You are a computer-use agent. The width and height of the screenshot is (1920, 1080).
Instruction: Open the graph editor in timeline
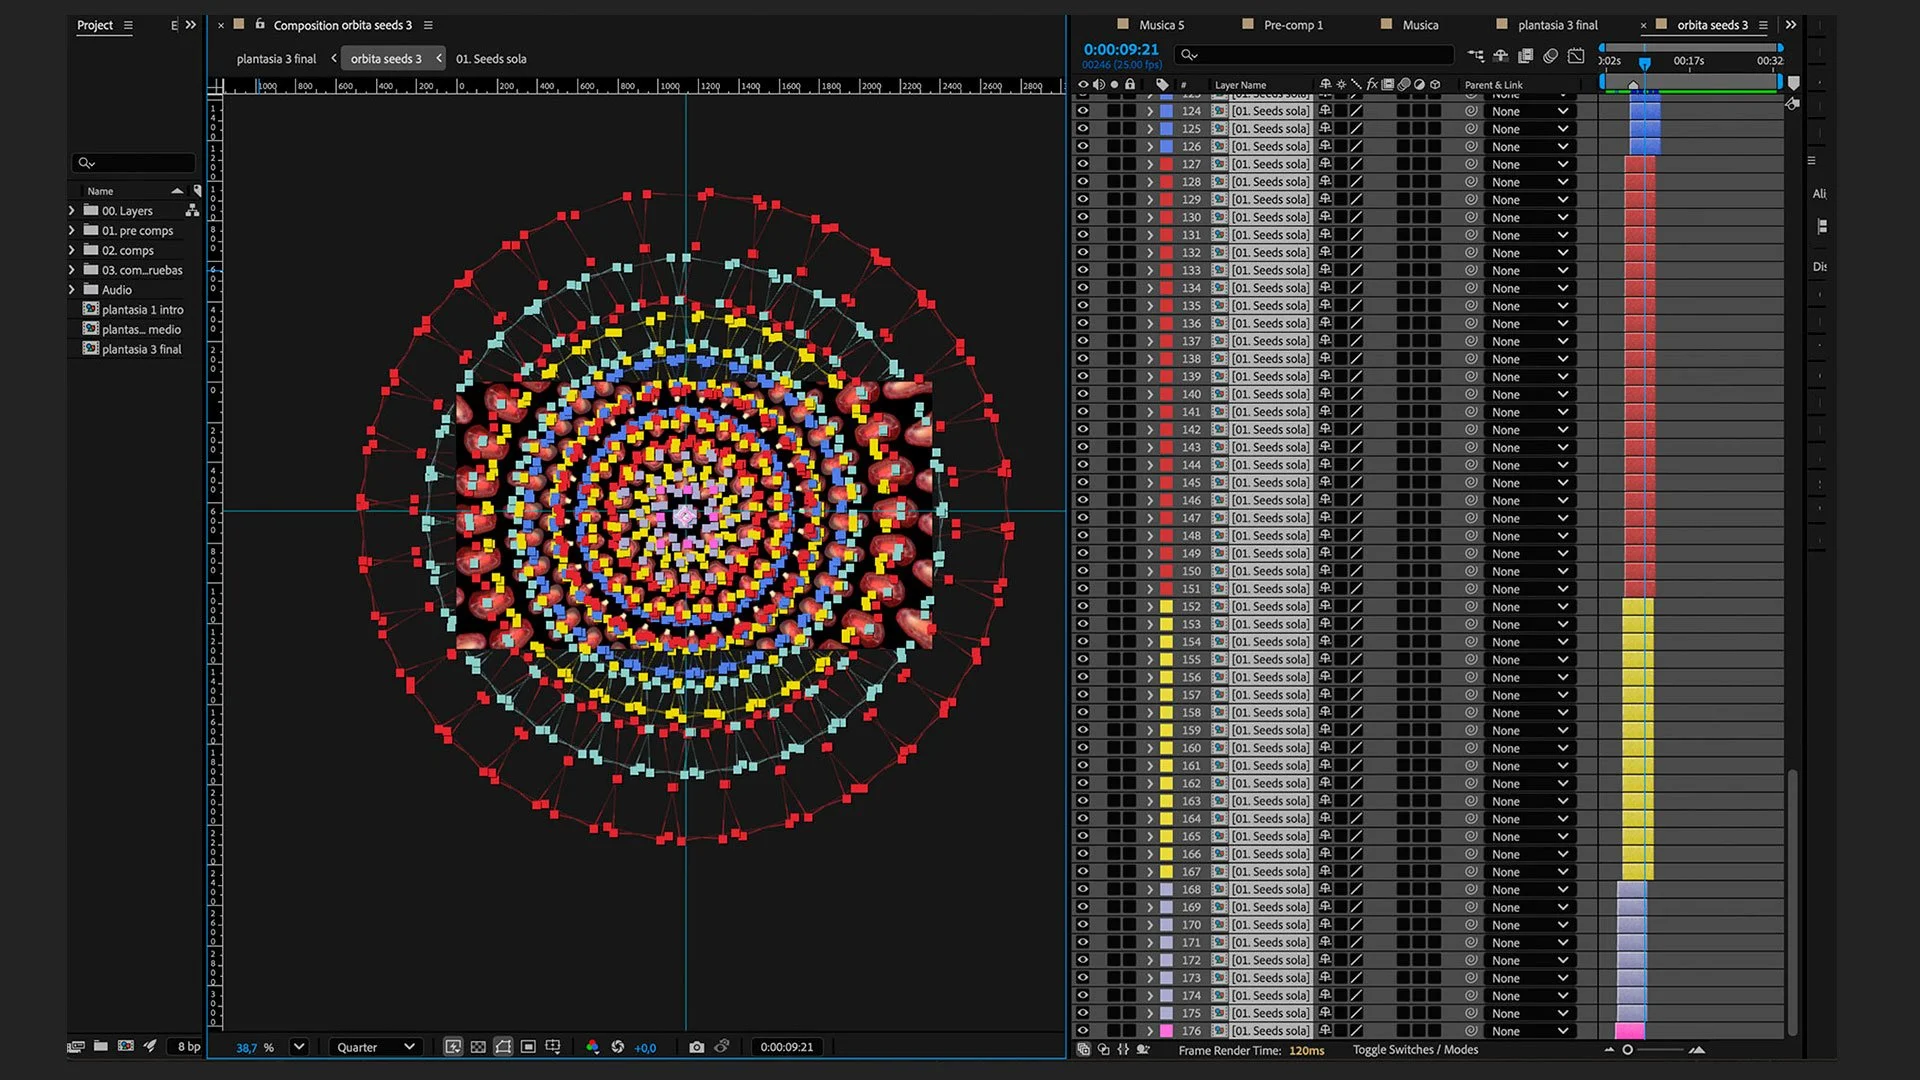coord(1576,56)
